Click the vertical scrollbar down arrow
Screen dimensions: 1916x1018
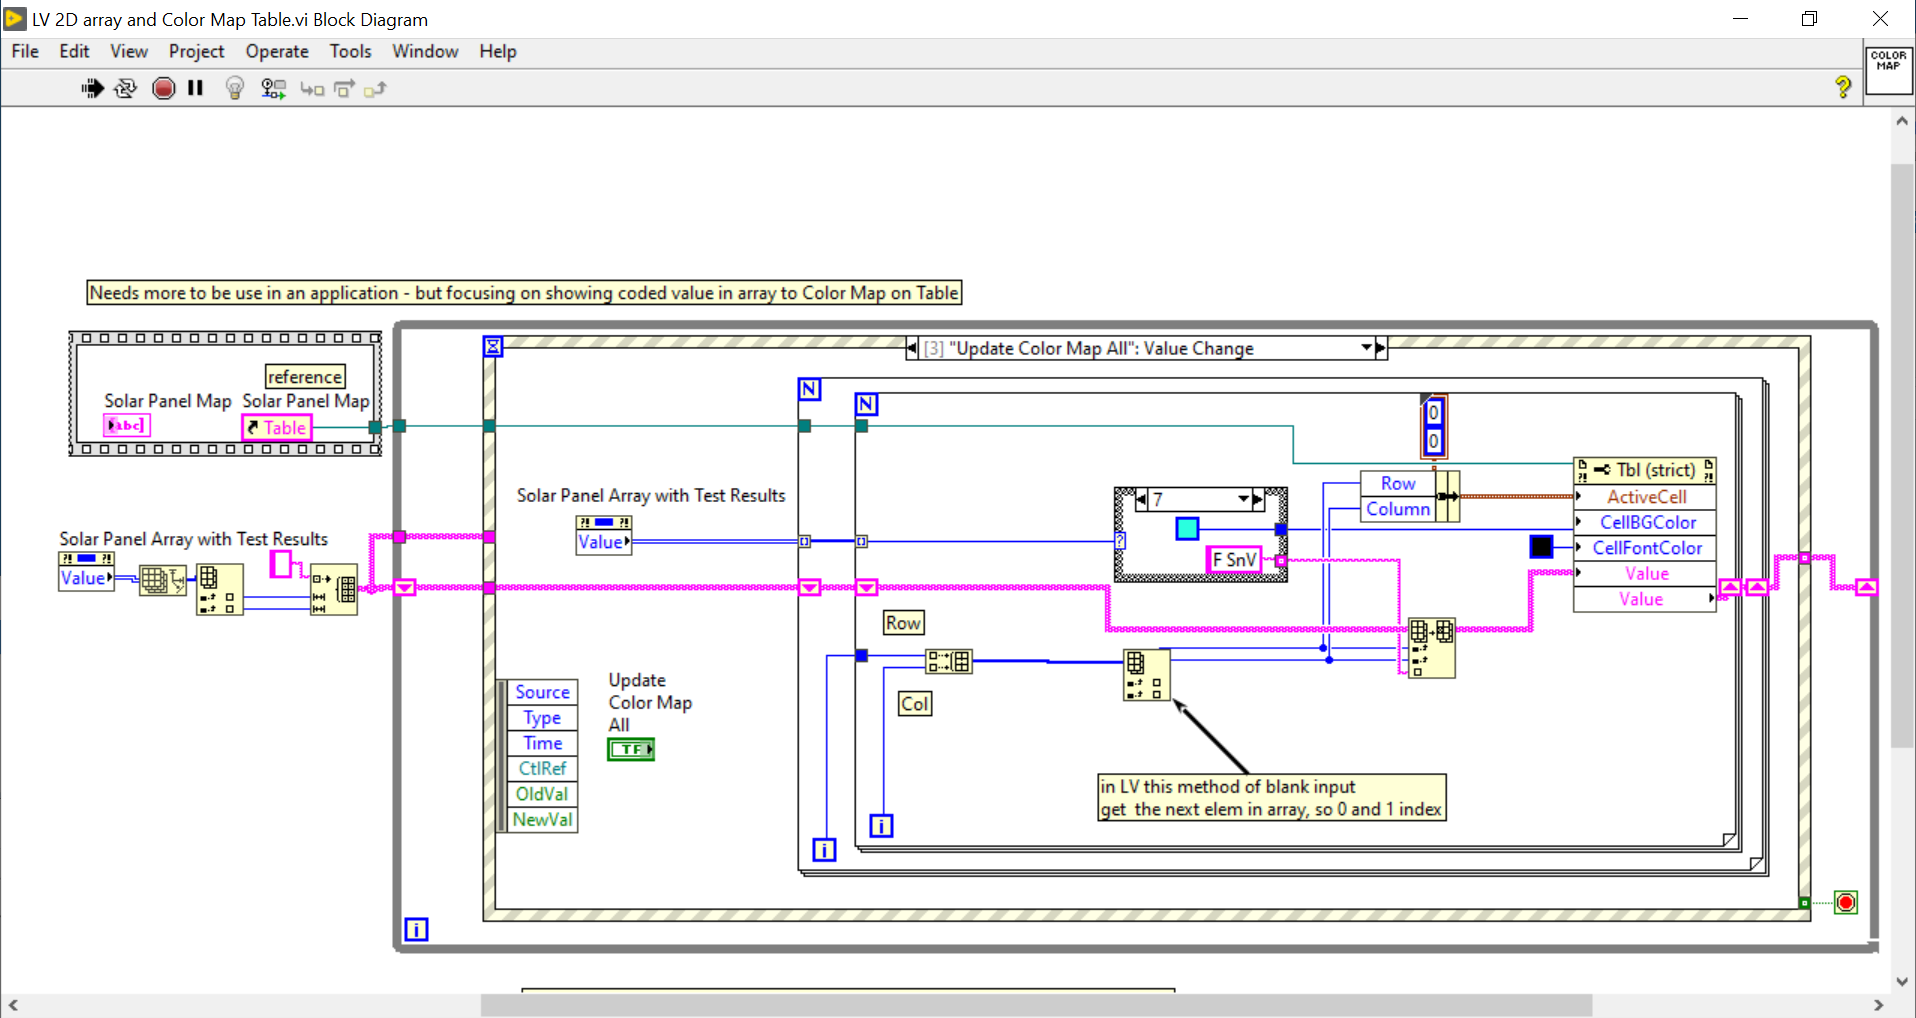(x=1901, y=981)
